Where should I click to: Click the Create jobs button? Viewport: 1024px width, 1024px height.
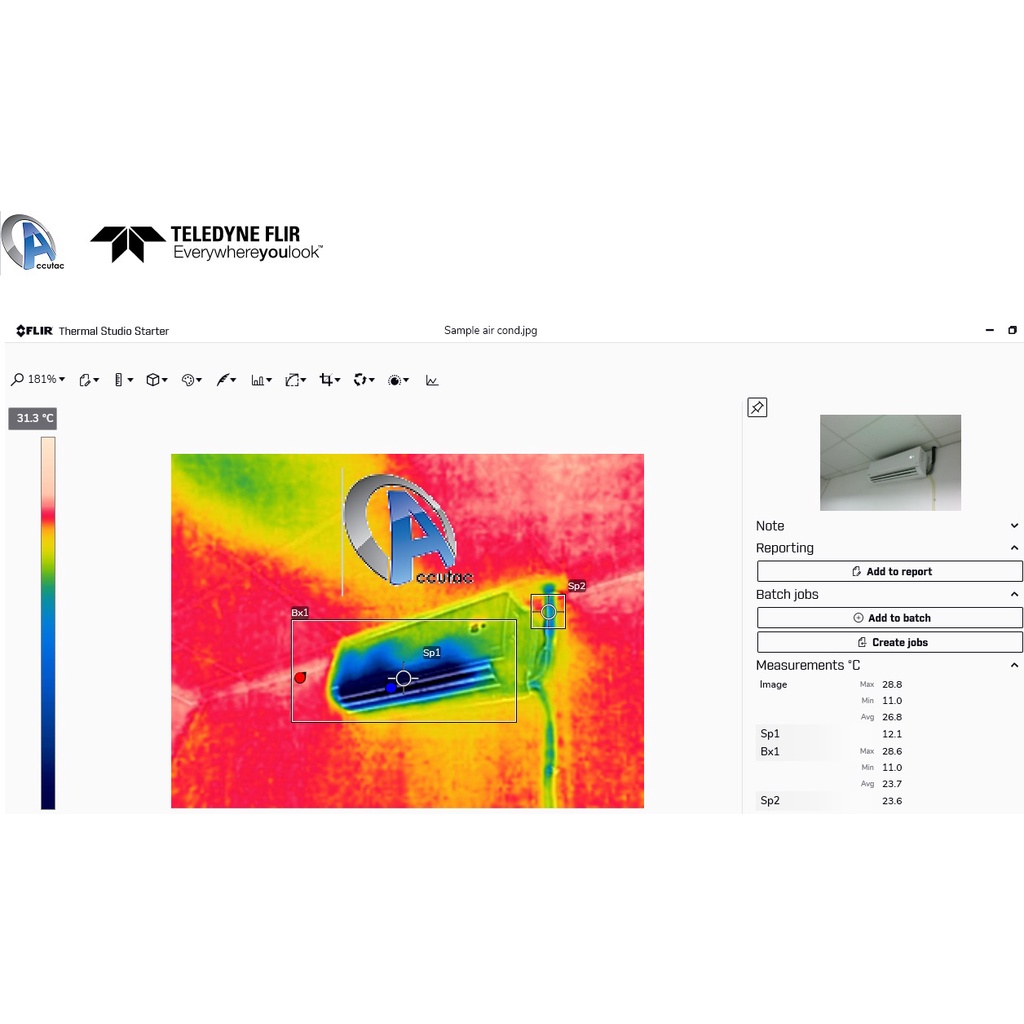click(x=889, y=642)
